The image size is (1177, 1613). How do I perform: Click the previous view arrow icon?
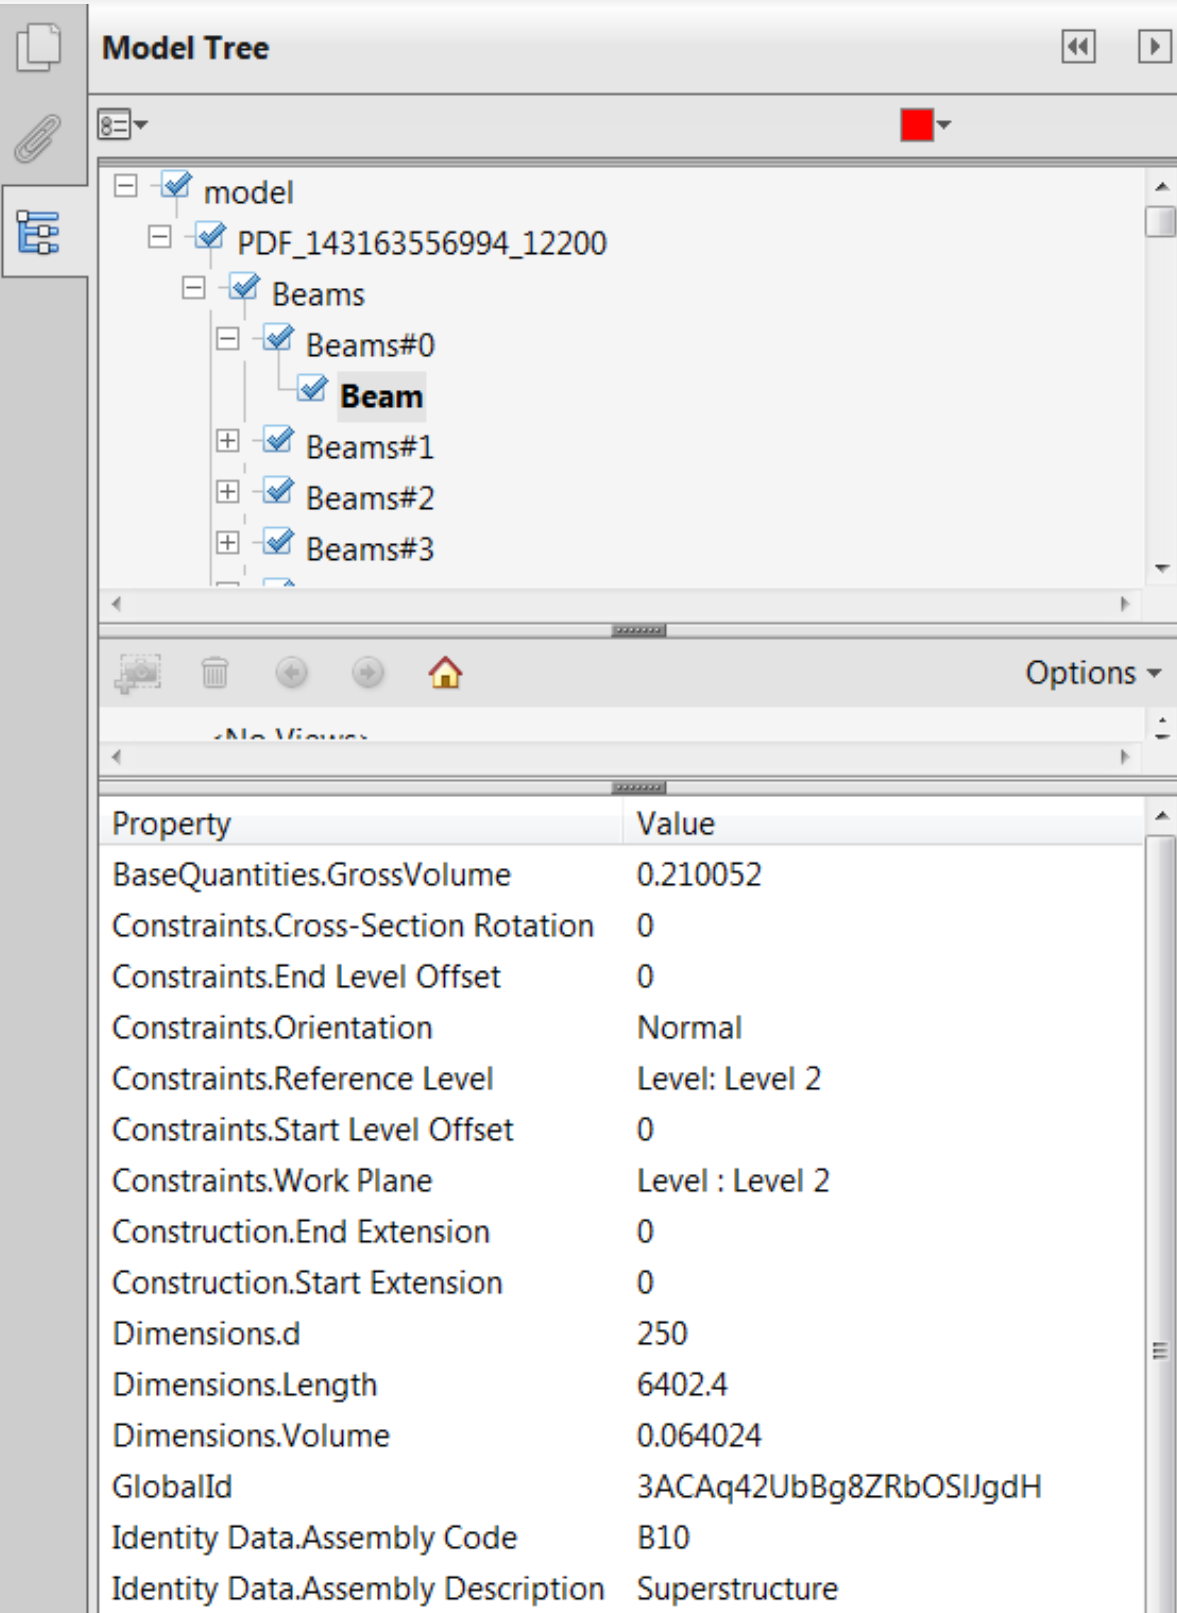coord(291,673)
